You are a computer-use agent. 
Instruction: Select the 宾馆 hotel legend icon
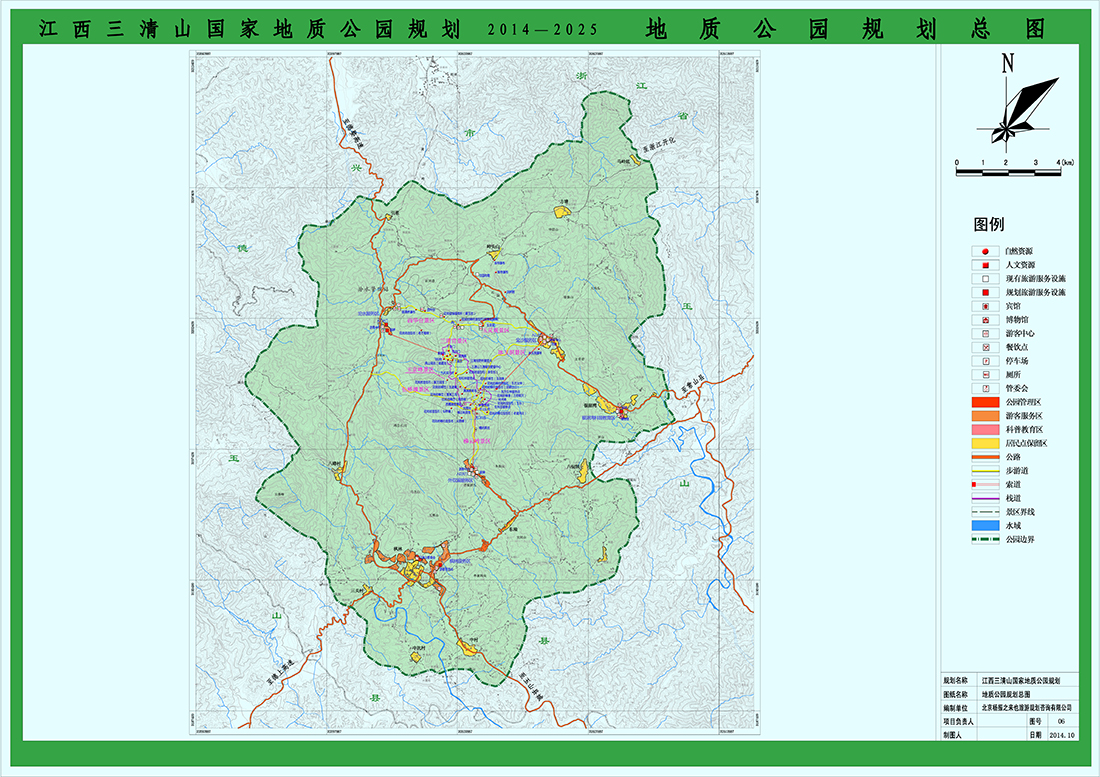pyautogui.click(x=985, y=306)
